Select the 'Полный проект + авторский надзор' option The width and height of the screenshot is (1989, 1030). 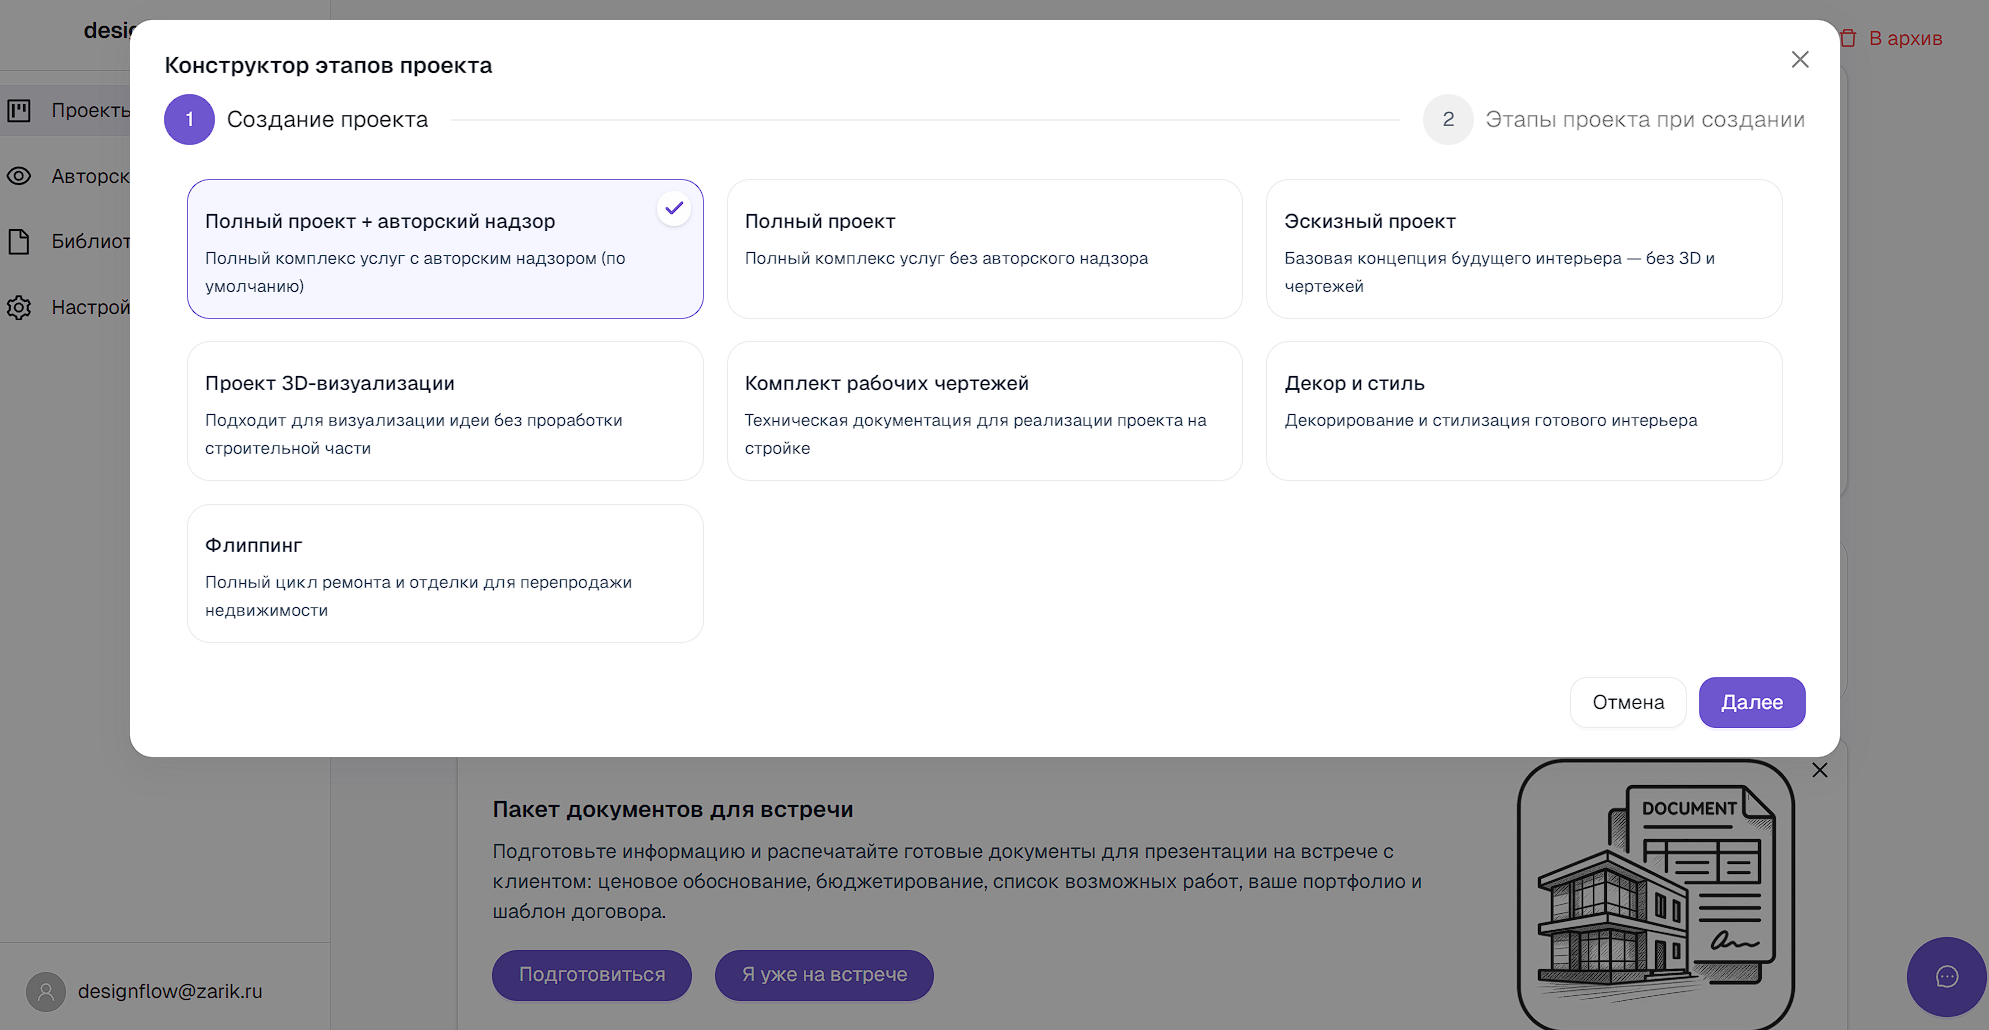click(445, 249)
